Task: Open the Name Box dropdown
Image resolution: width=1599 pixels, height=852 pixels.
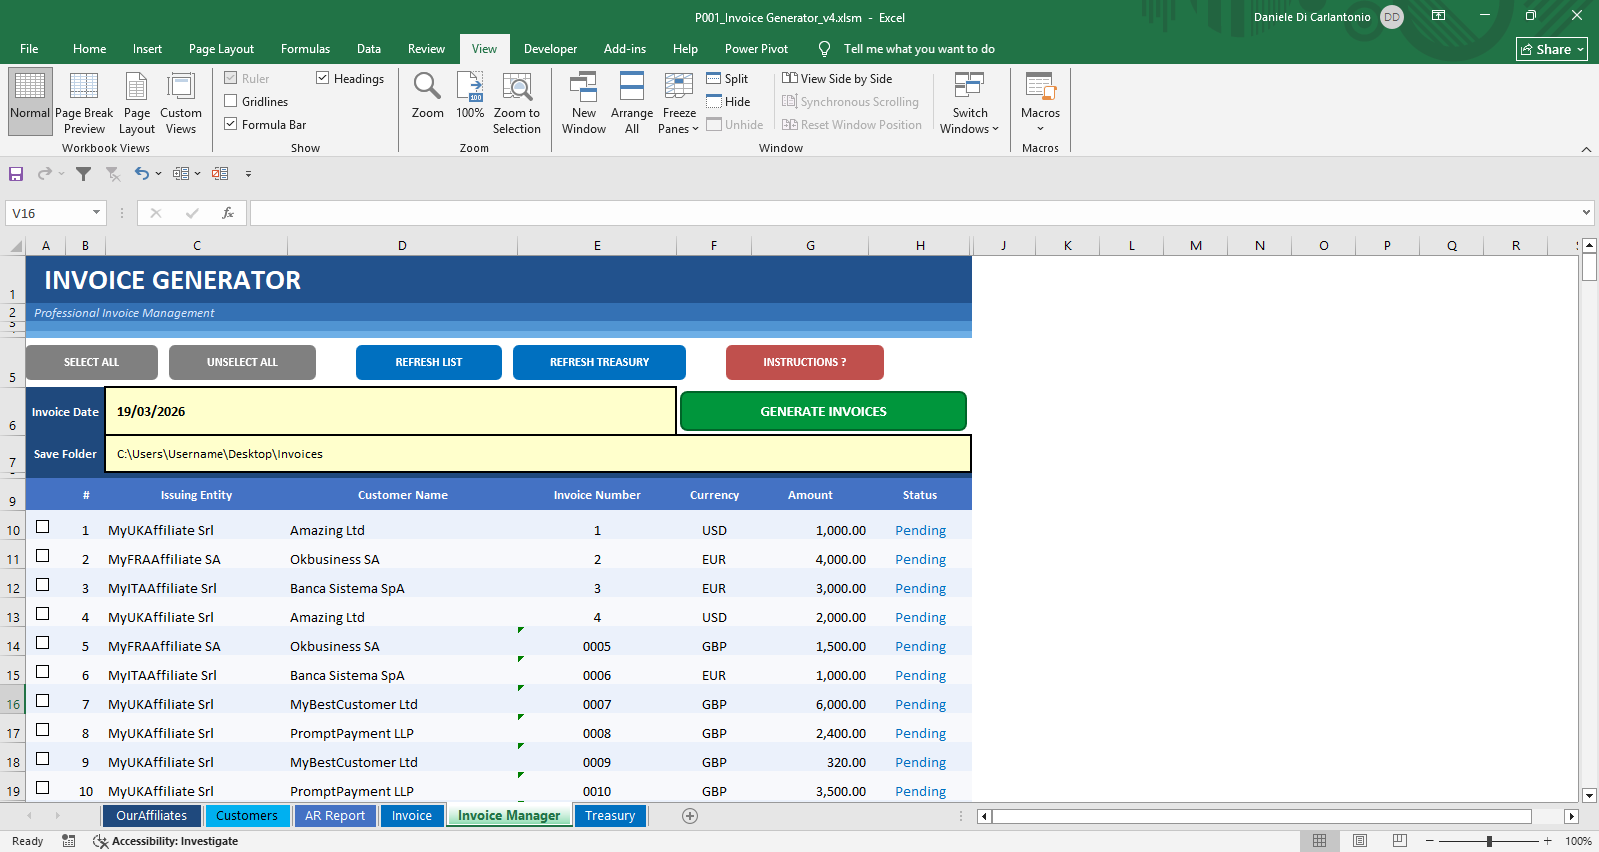Action: pyautogui.click(x=96, y=213)
